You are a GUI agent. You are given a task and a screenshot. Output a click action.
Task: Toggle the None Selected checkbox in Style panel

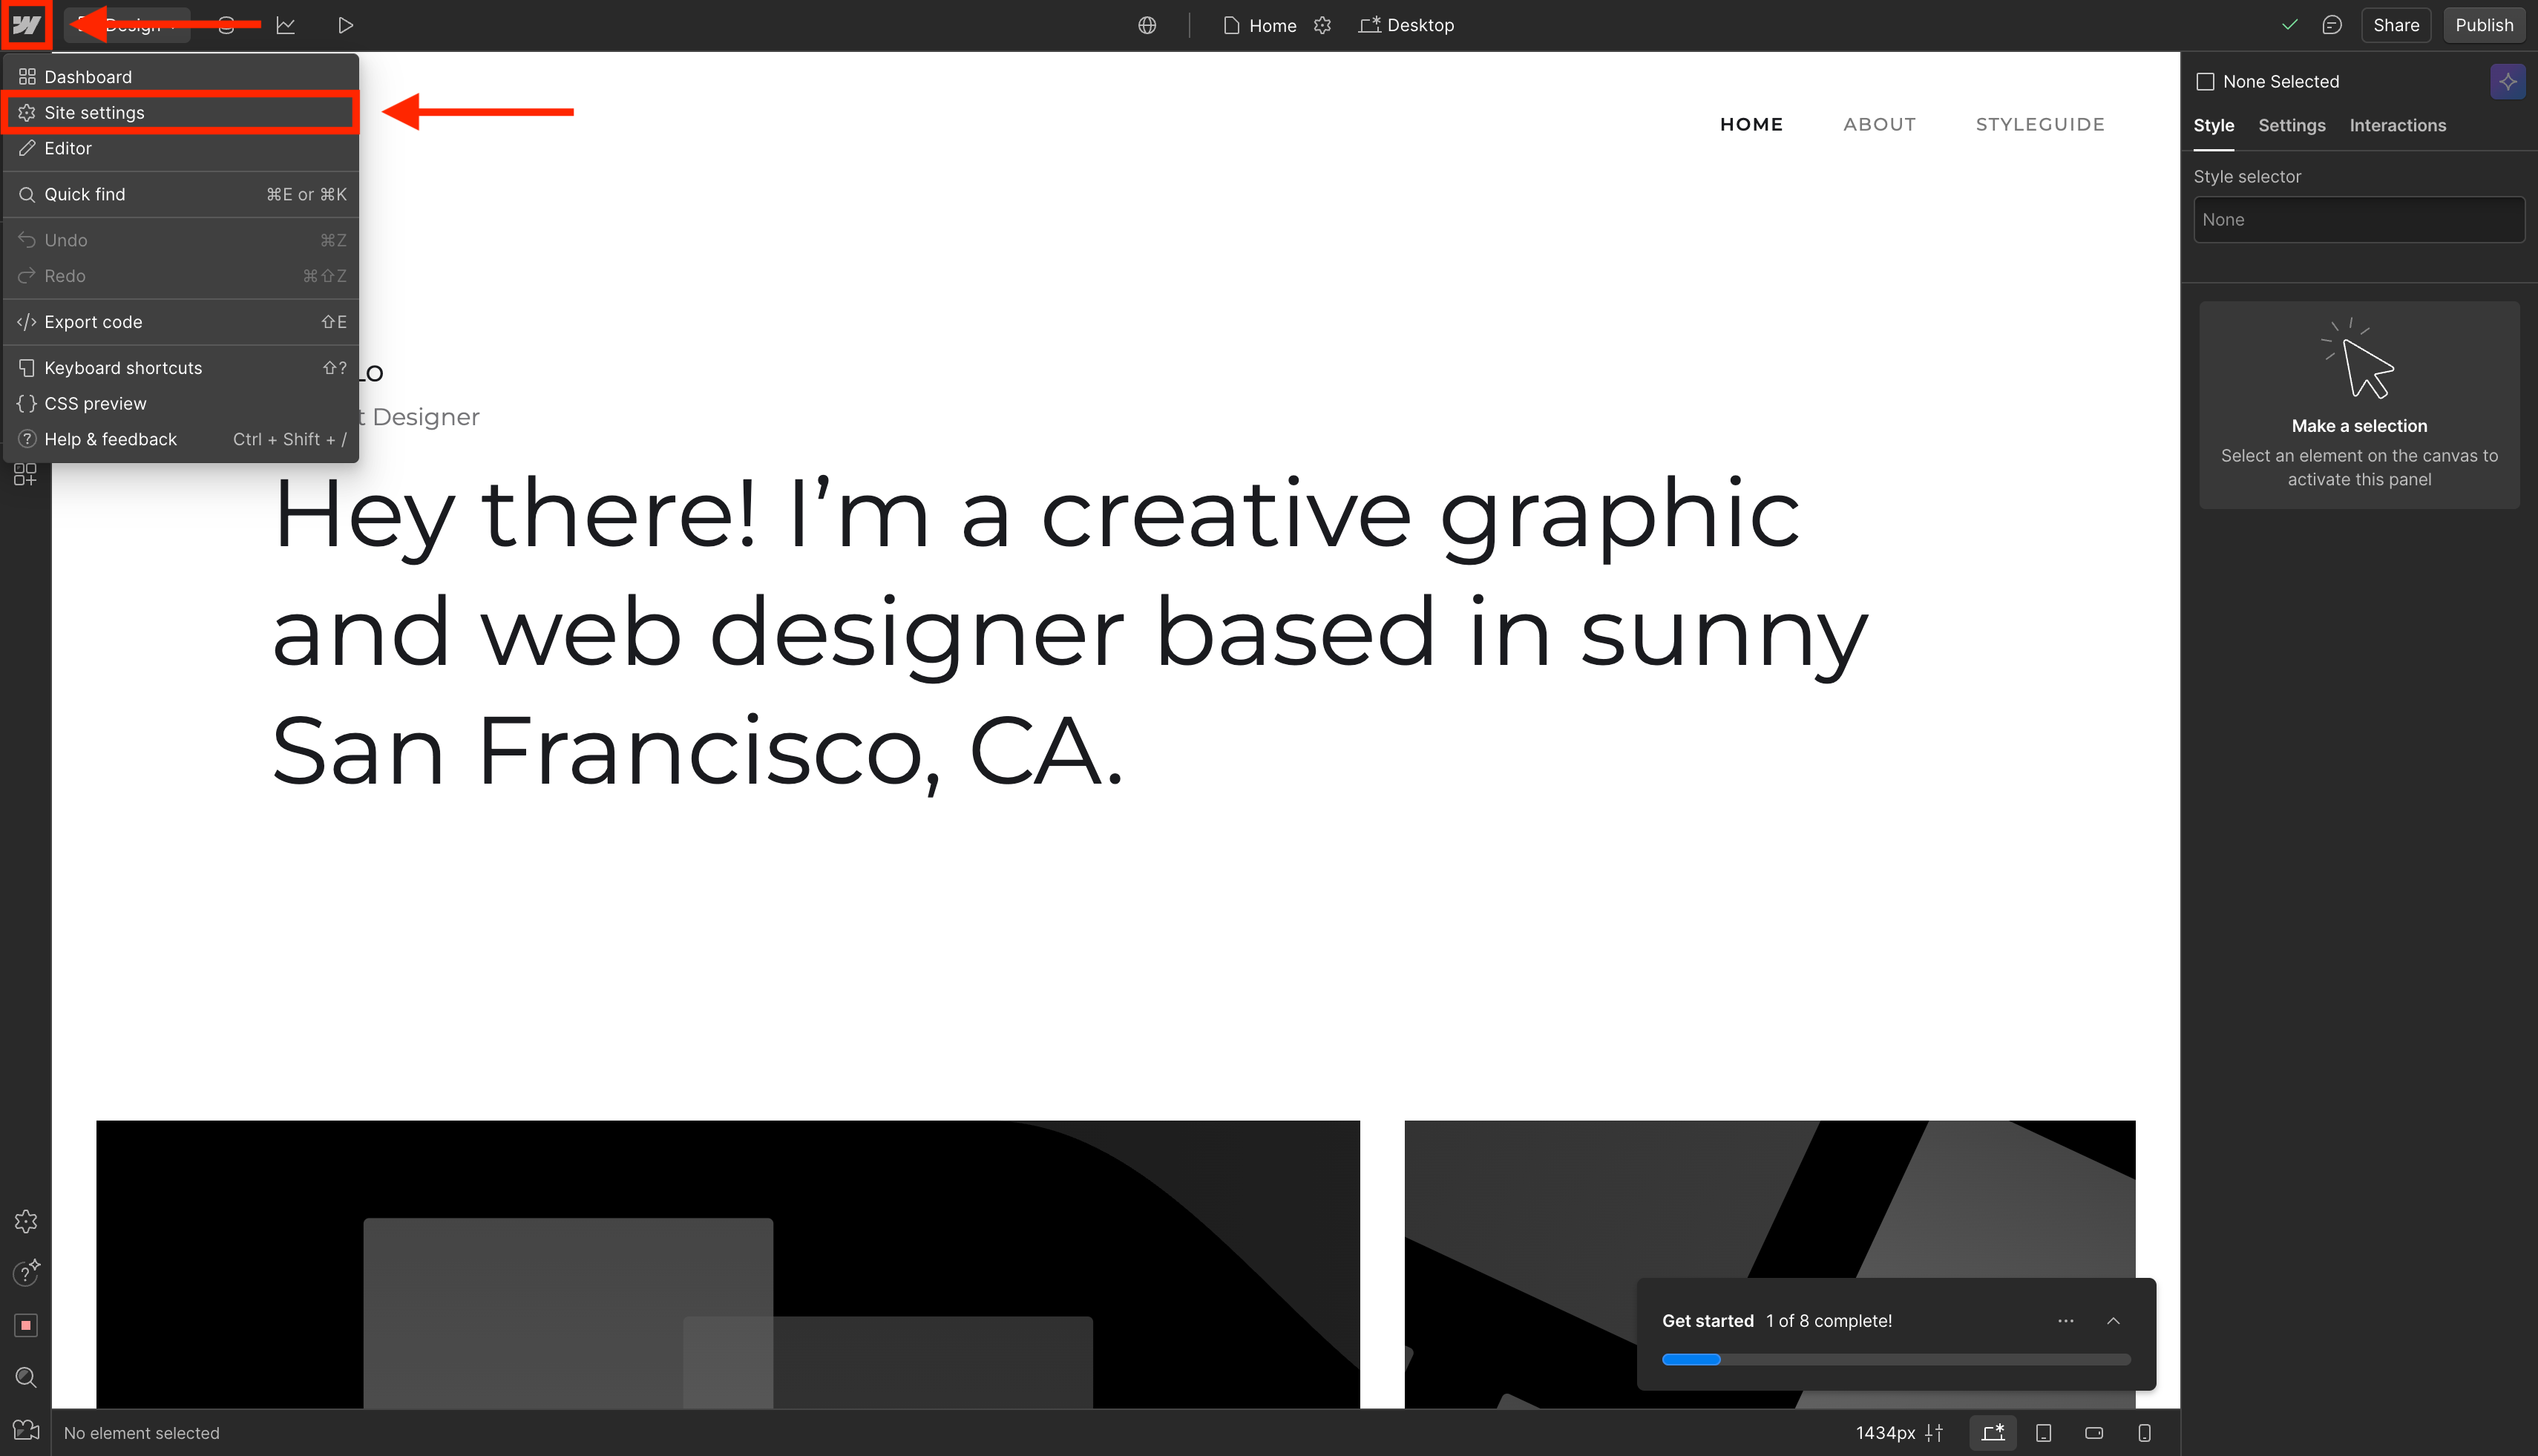(2206, 81)
